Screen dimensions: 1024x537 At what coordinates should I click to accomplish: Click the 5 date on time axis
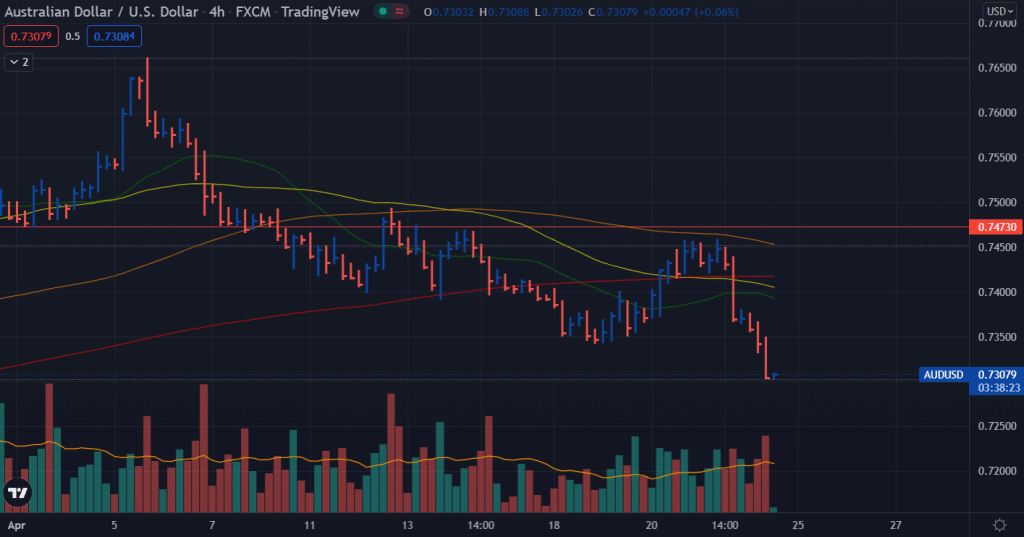(114, 525)
